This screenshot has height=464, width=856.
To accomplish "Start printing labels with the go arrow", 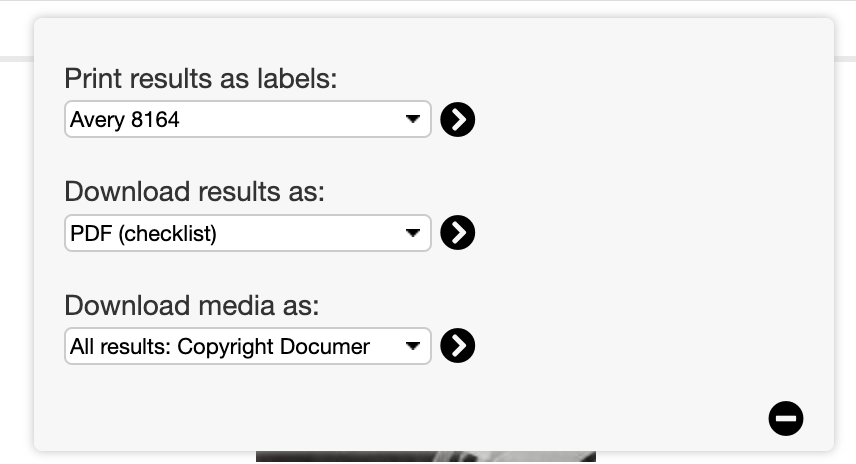I will pyautogui.click(x=458, y=120).
